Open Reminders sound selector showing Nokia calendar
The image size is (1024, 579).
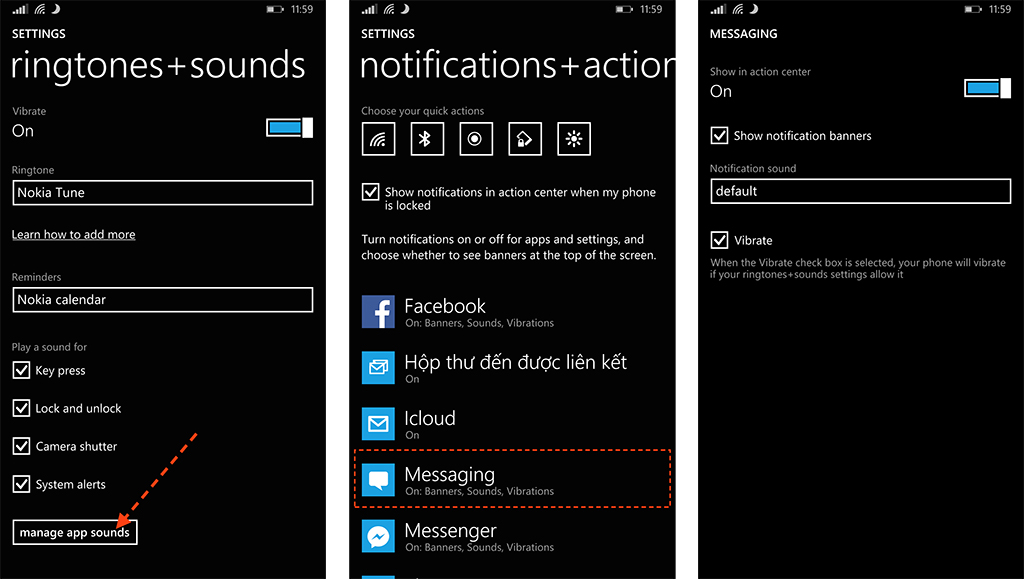163,299
